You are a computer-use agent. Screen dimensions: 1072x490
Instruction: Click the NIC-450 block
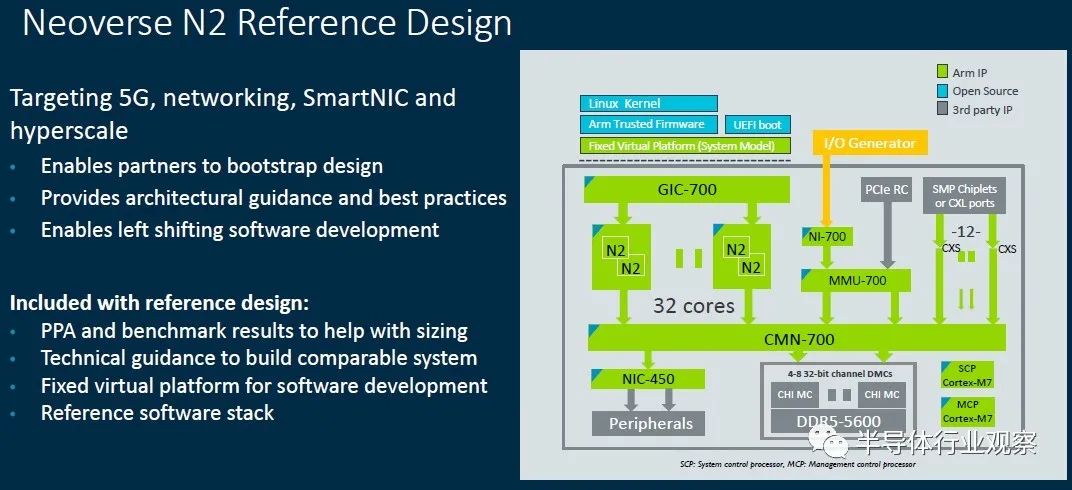[647, 379]
